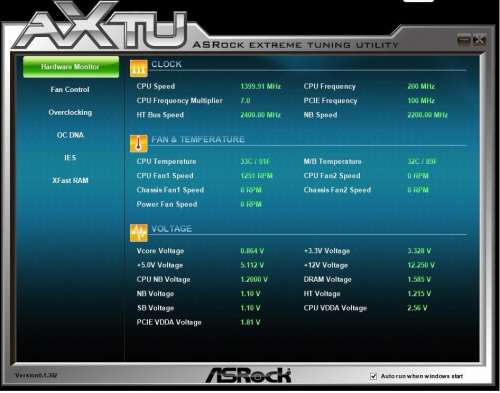Click the +3.3V Voltage value
This screenshot has height=393, width=500.
[x=419, y=251]
